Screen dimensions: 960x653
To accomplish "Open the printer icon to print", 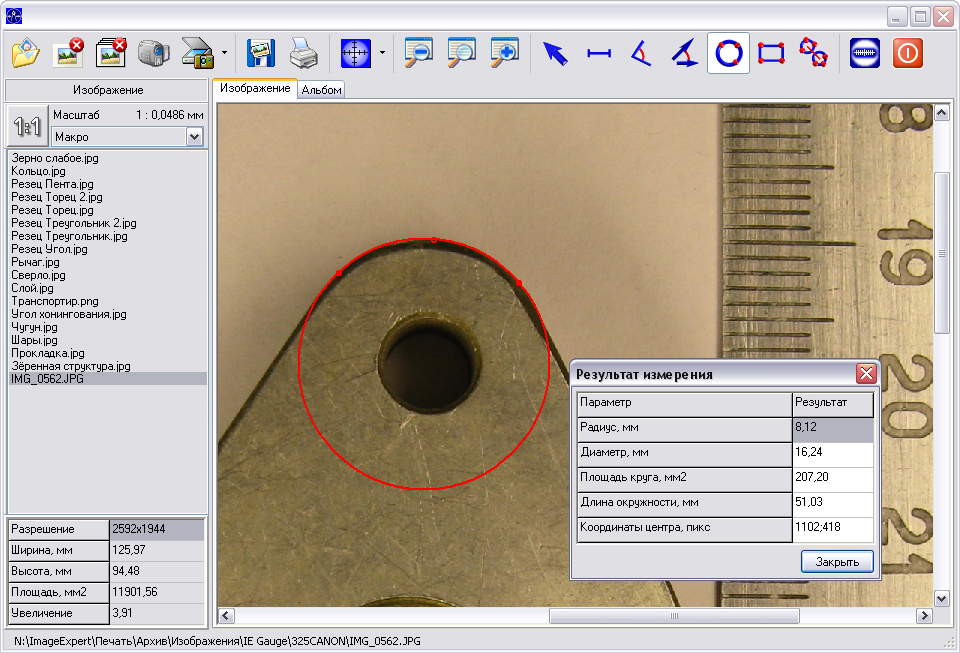I will tap(304, 53).
